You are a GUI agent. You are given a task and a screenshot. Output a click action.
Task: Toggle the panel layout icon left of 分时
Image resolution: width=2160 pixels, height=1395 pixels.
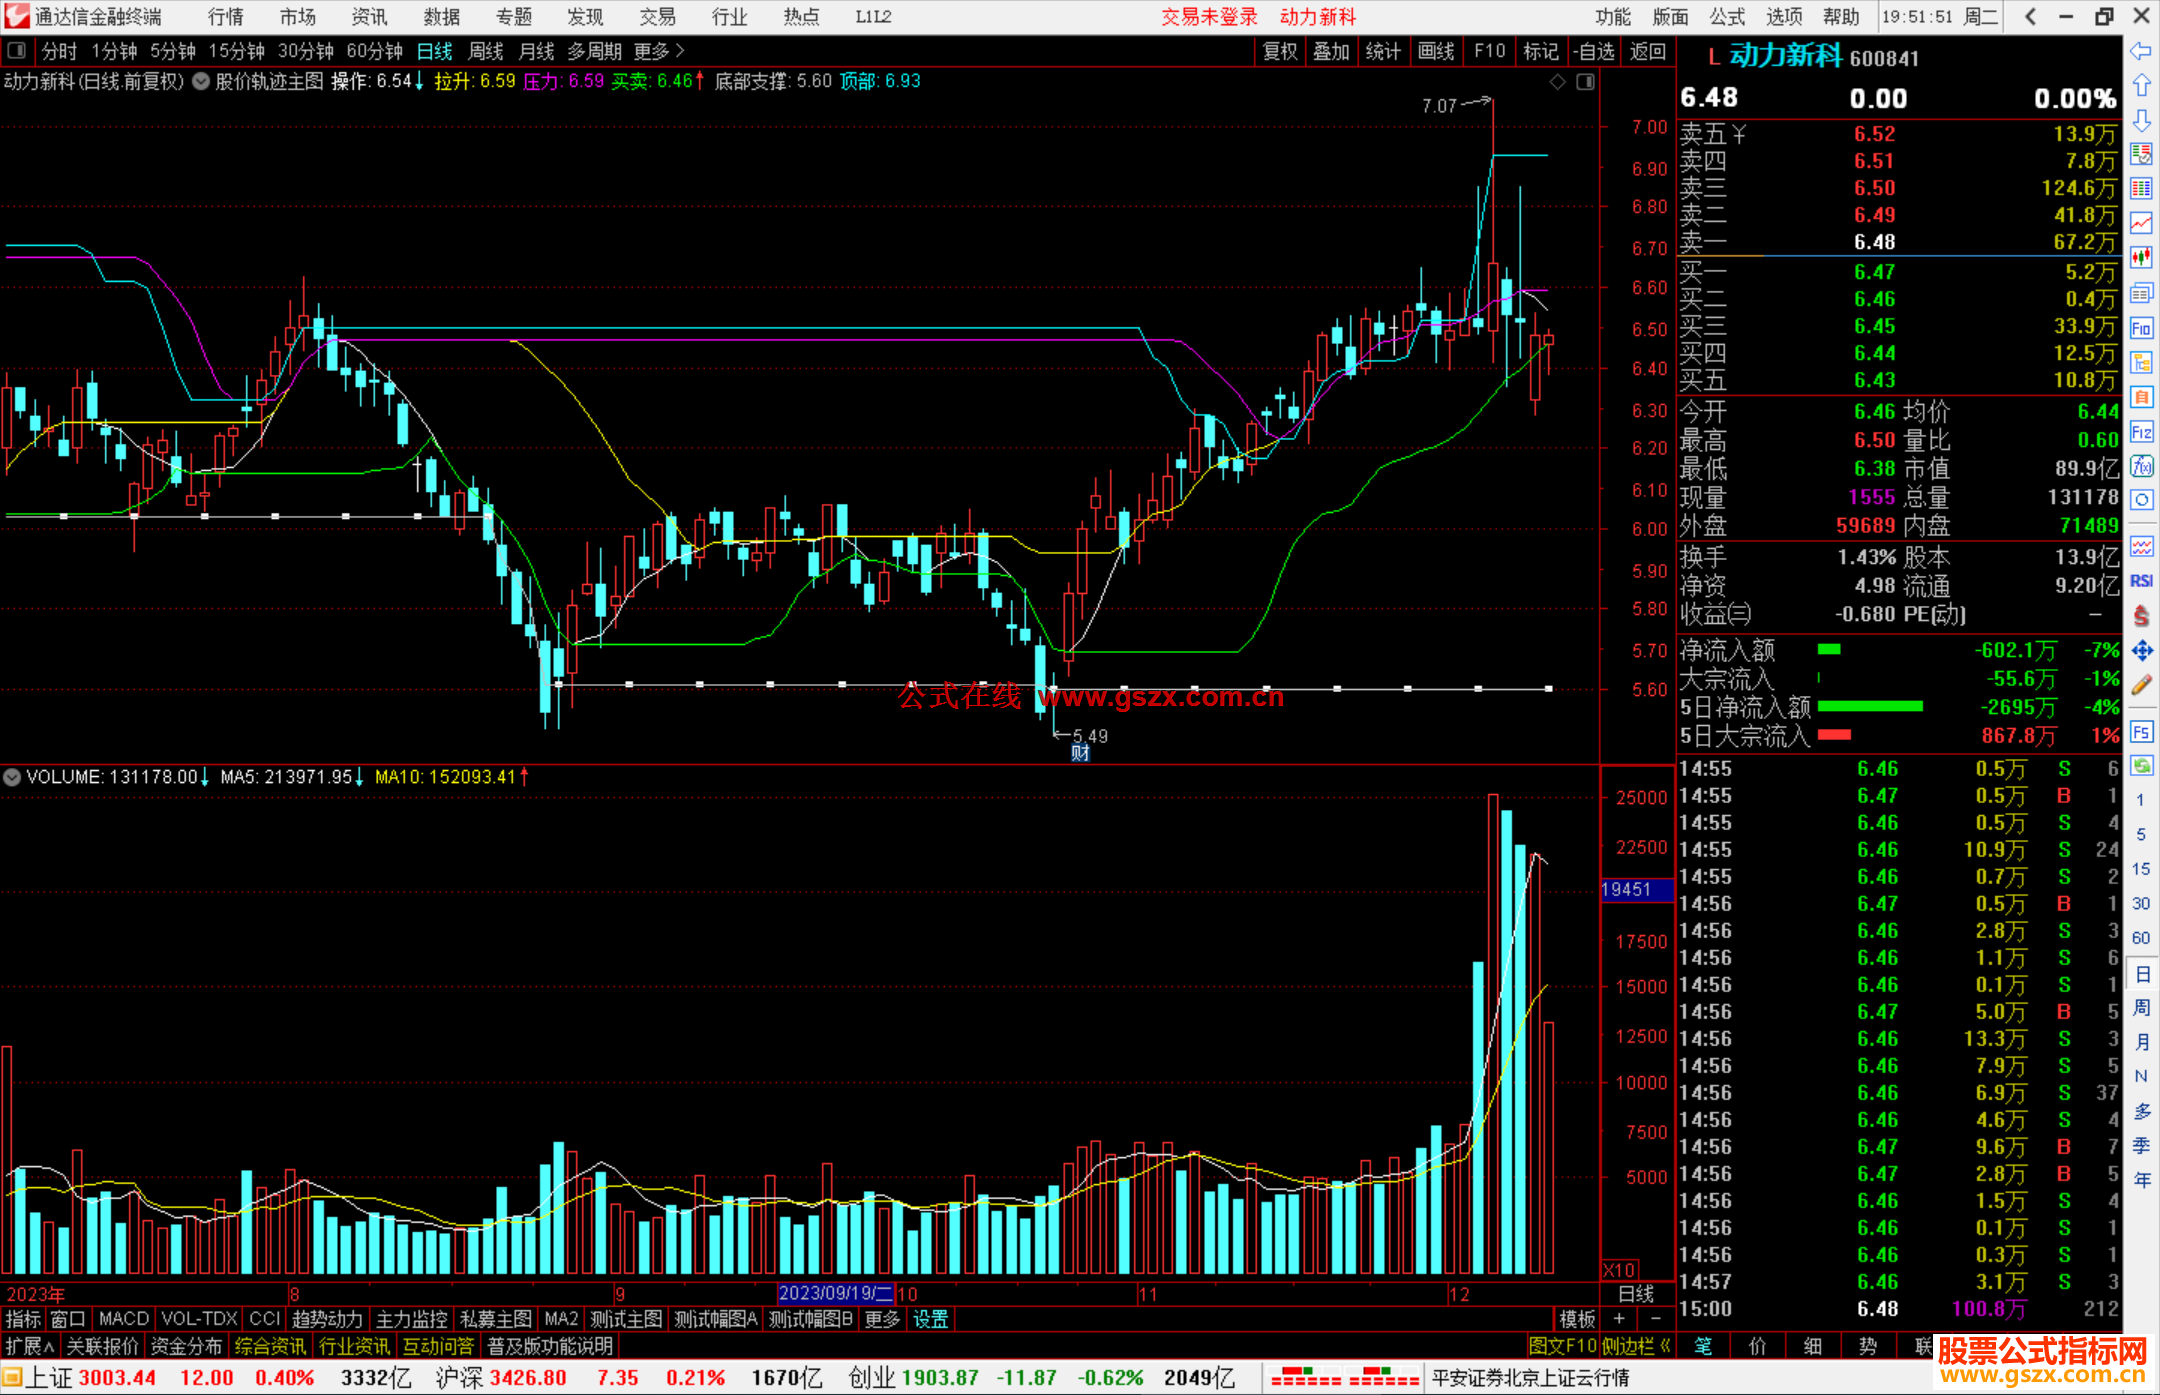(17, 50)
